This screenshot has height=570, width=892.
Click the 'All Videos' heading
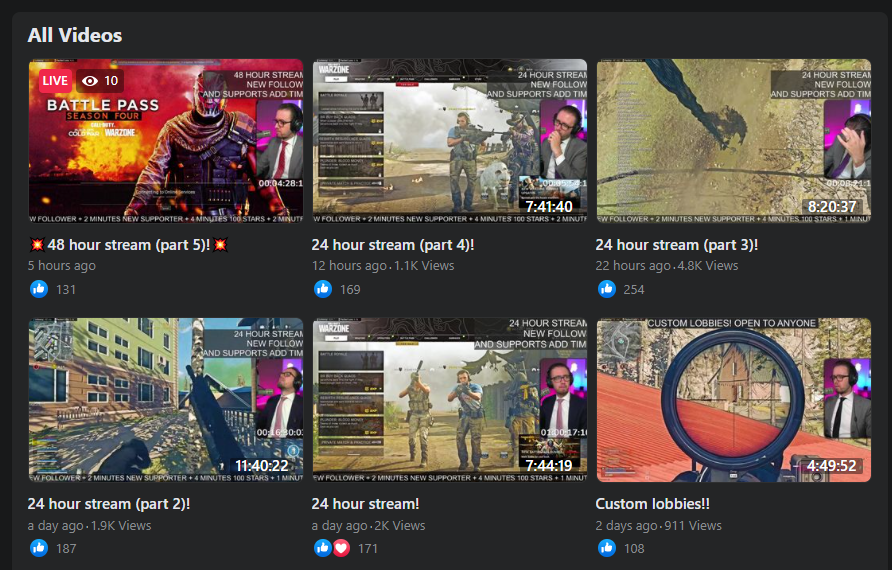tap(75, 35)
